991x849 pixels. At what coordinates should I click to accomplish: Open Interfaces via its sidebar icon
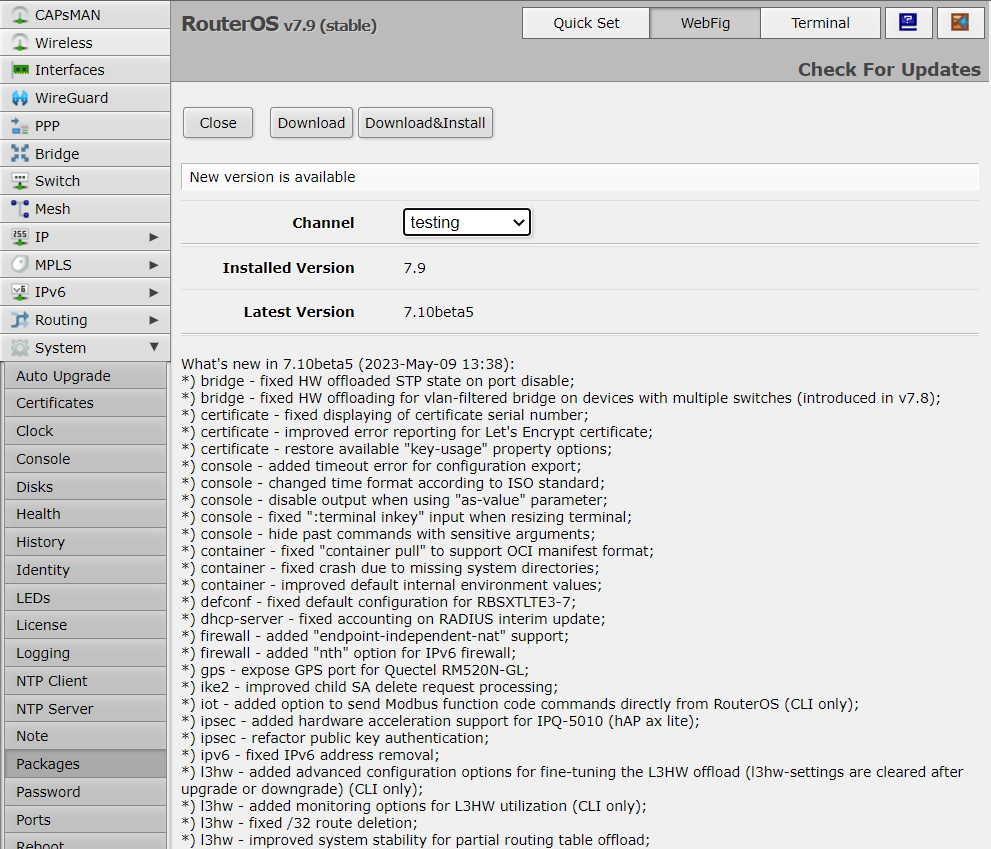pyautogui.click(x=19, y=70)
